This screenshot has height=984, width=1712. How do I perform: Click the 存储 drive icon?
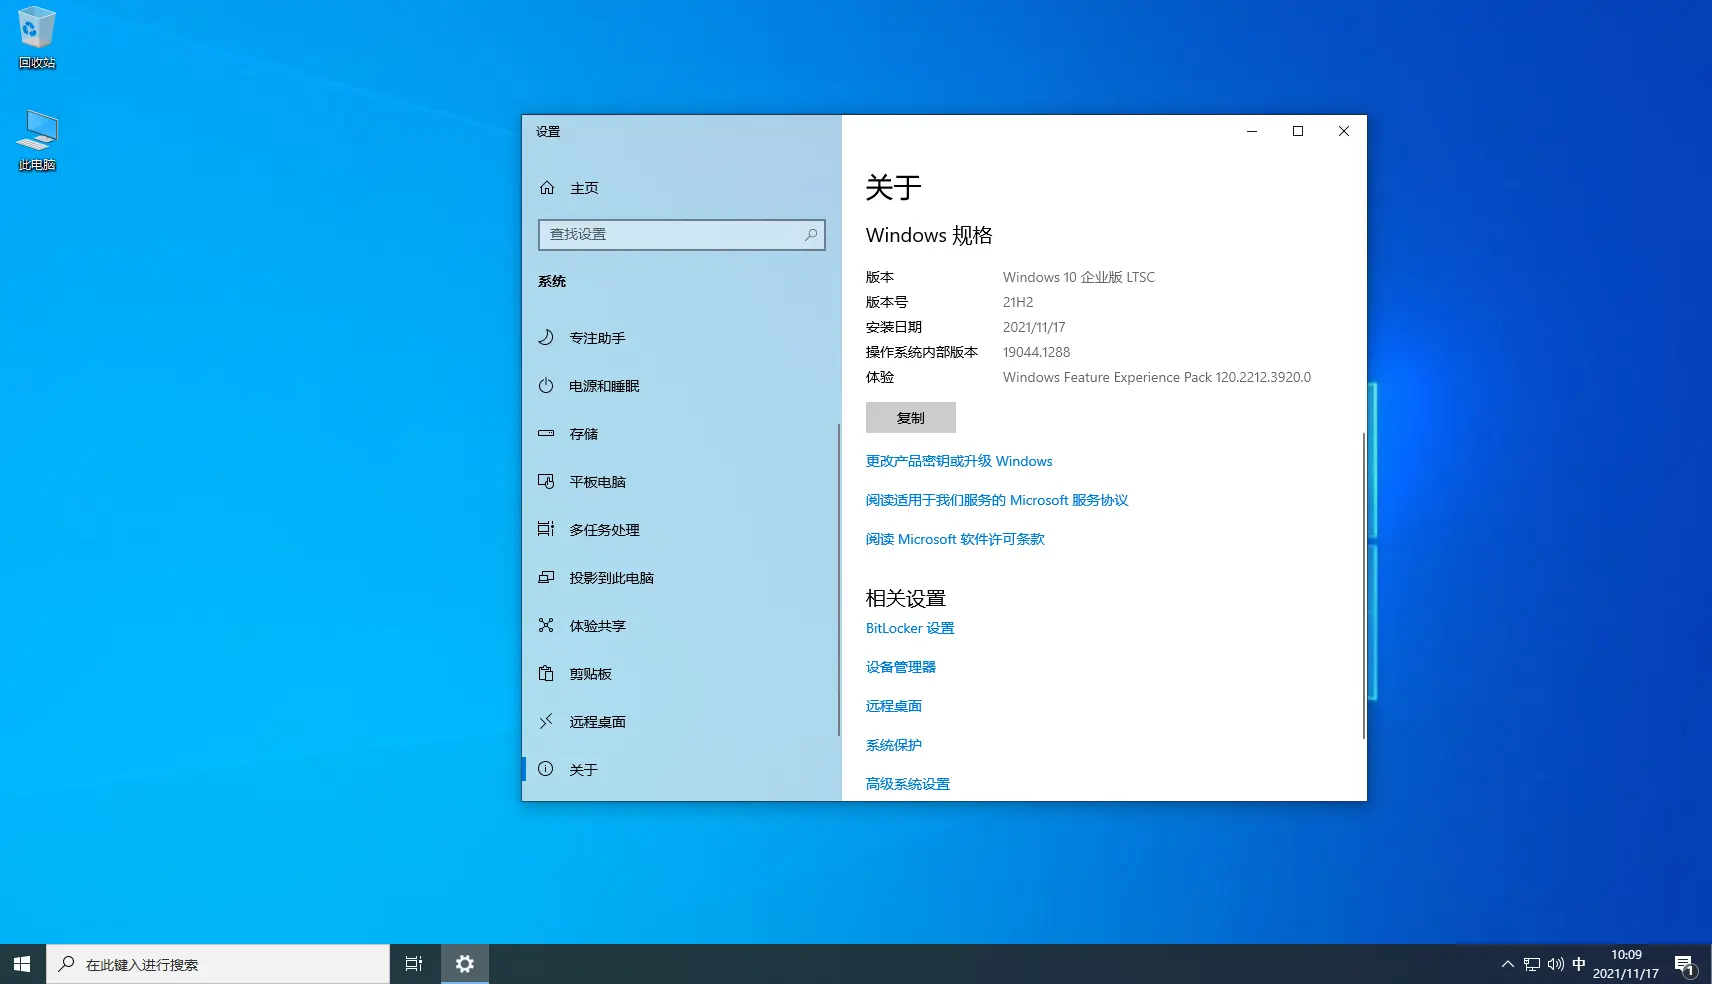click(x=546, y=434)
